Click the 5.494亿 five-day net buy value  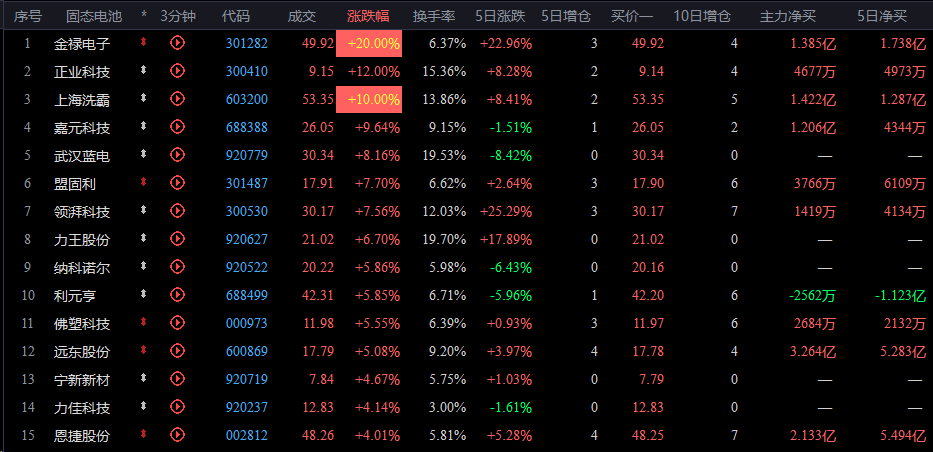[903, 435]
